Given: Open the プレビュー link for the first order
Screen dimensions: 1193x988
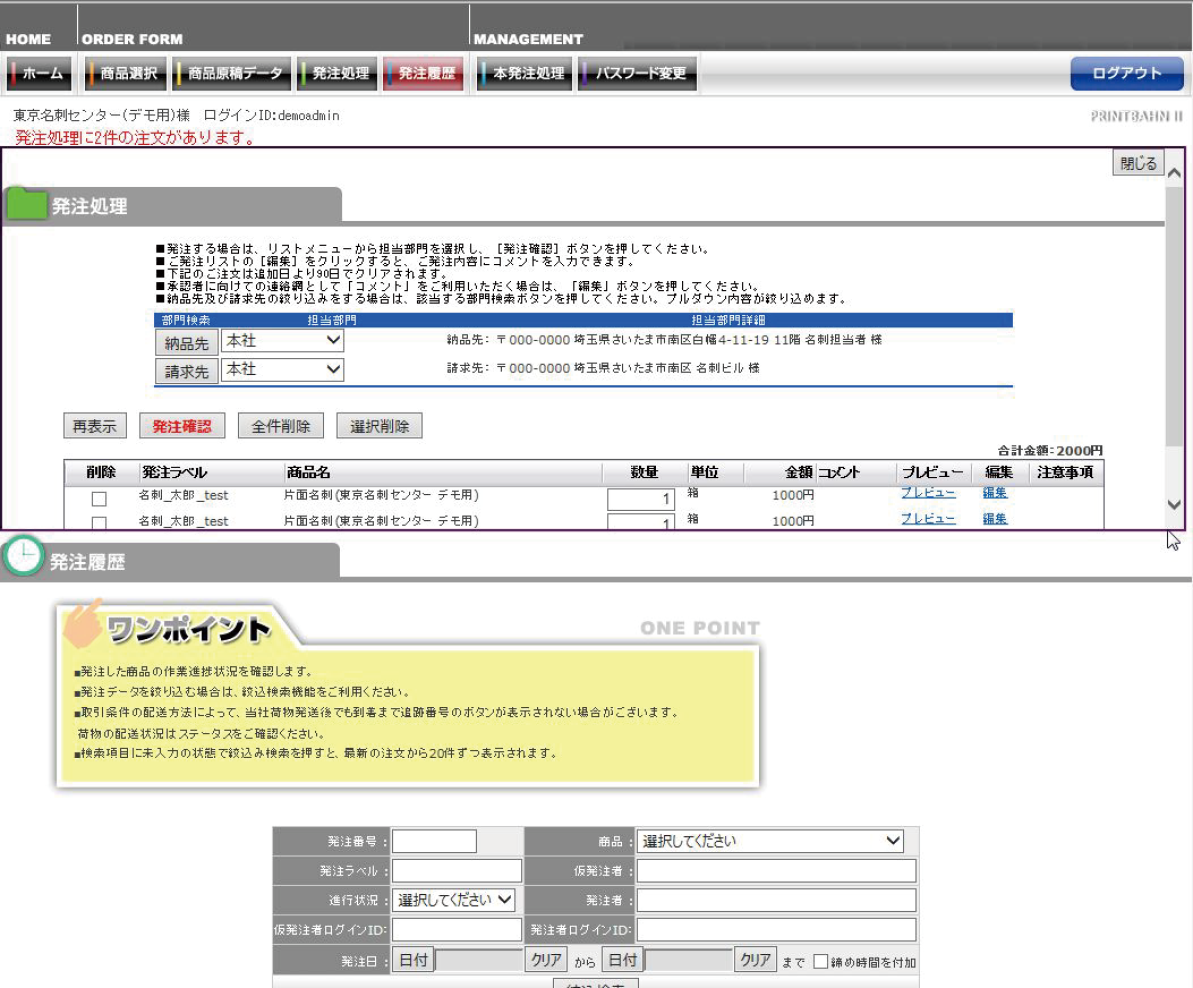Looking at the screenshot, I should 927,493.
